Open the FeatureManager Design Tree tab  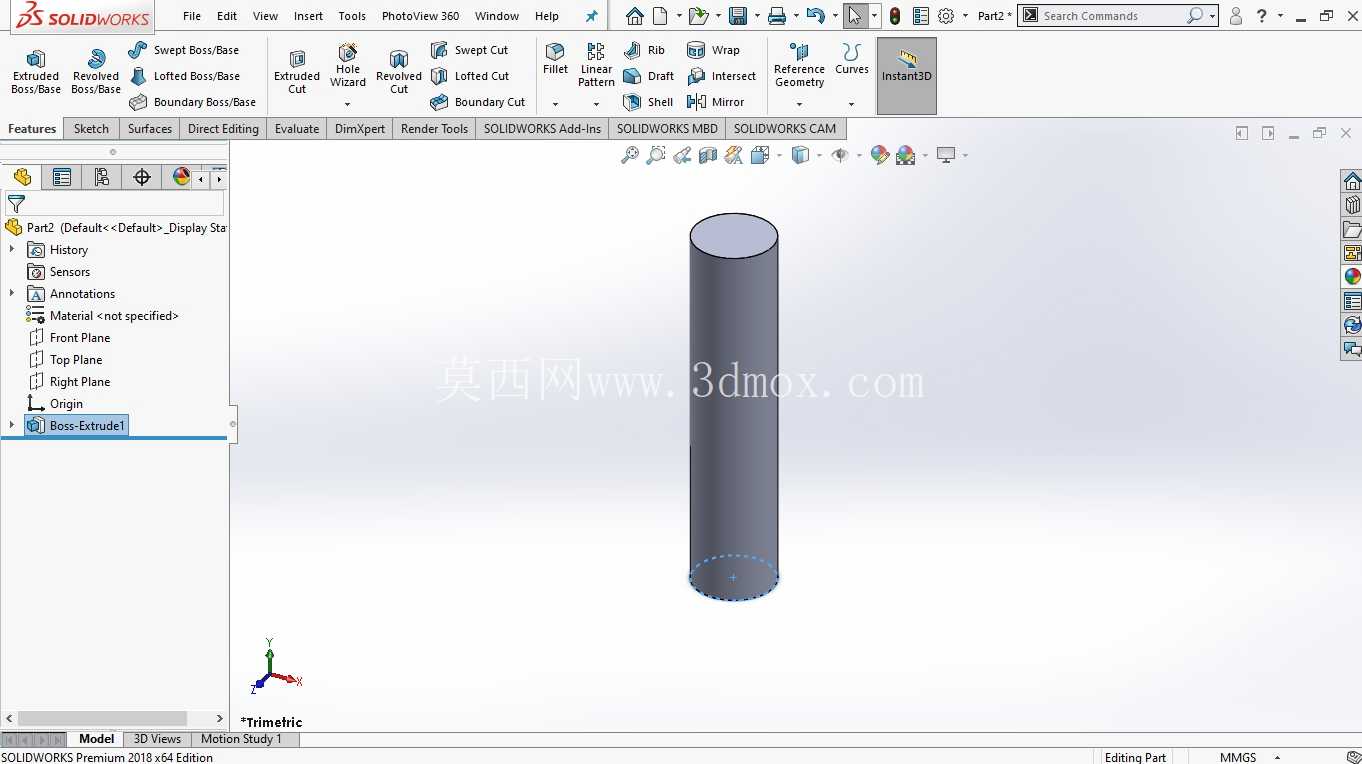(22, 177)
